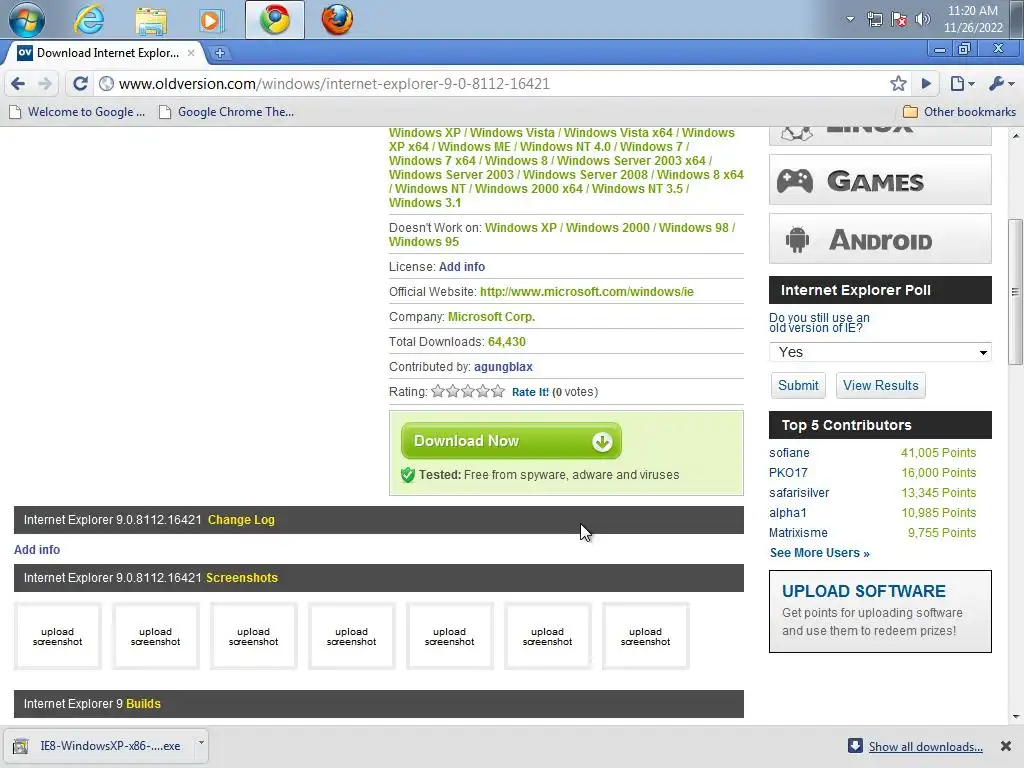Visit the official microsoft.com/windows/ie website
Viewport: 1024px width, 768px height.
[586, 292]
